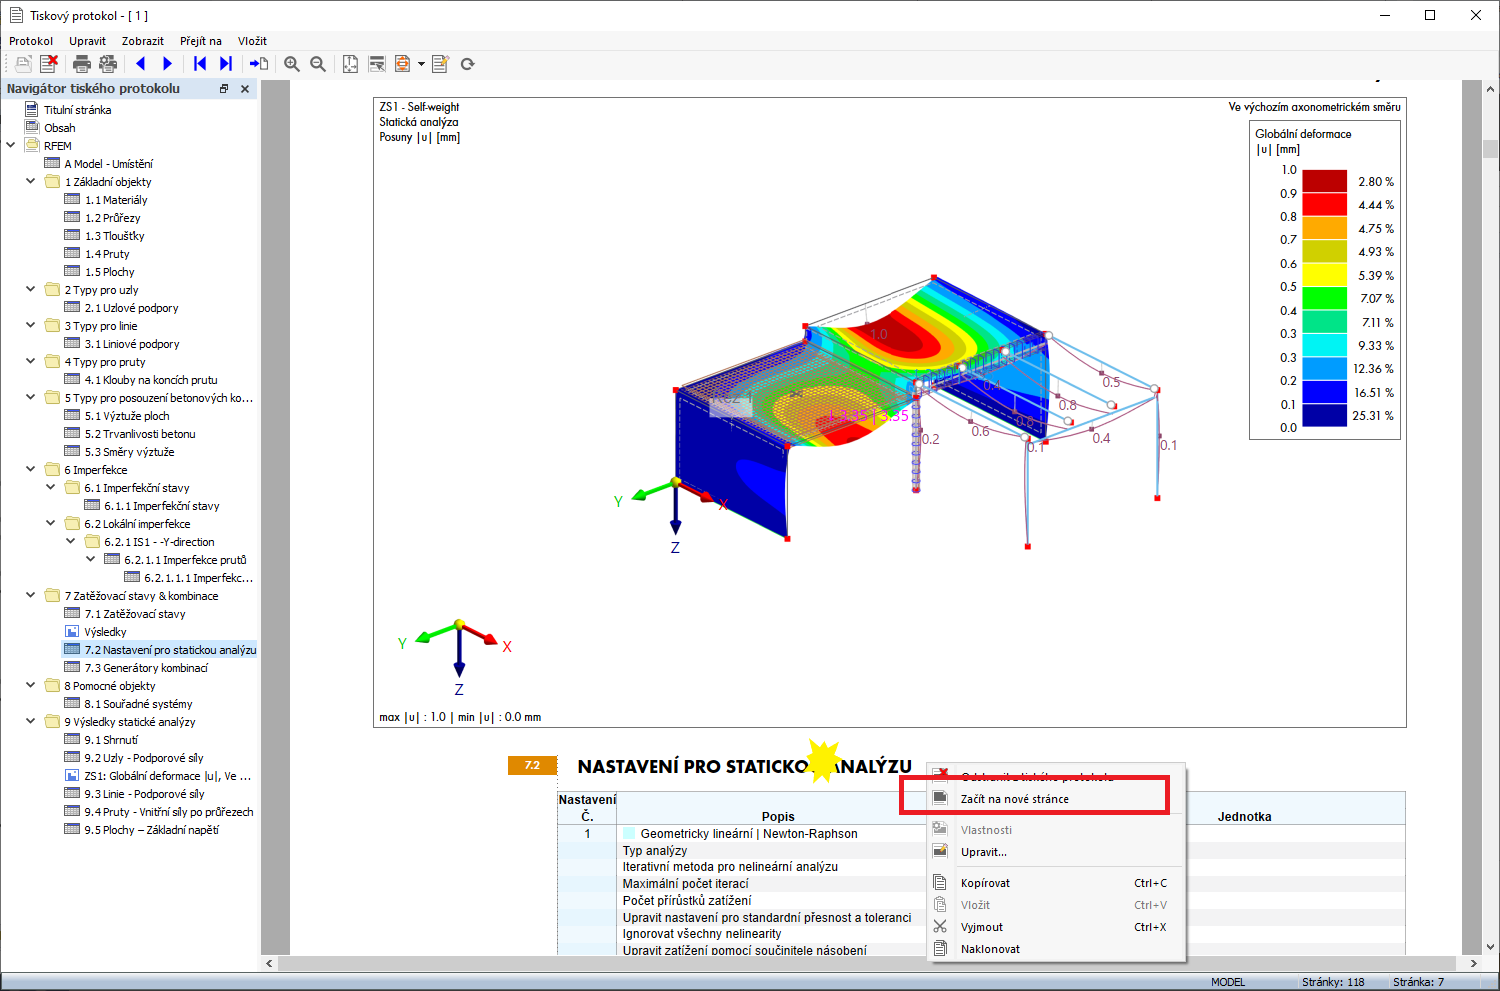Image resolution: width=1500 pixels, height=991 pixels.
Task: Click the edit notes pencil icon in the toolbar
Action: point(441,64)
